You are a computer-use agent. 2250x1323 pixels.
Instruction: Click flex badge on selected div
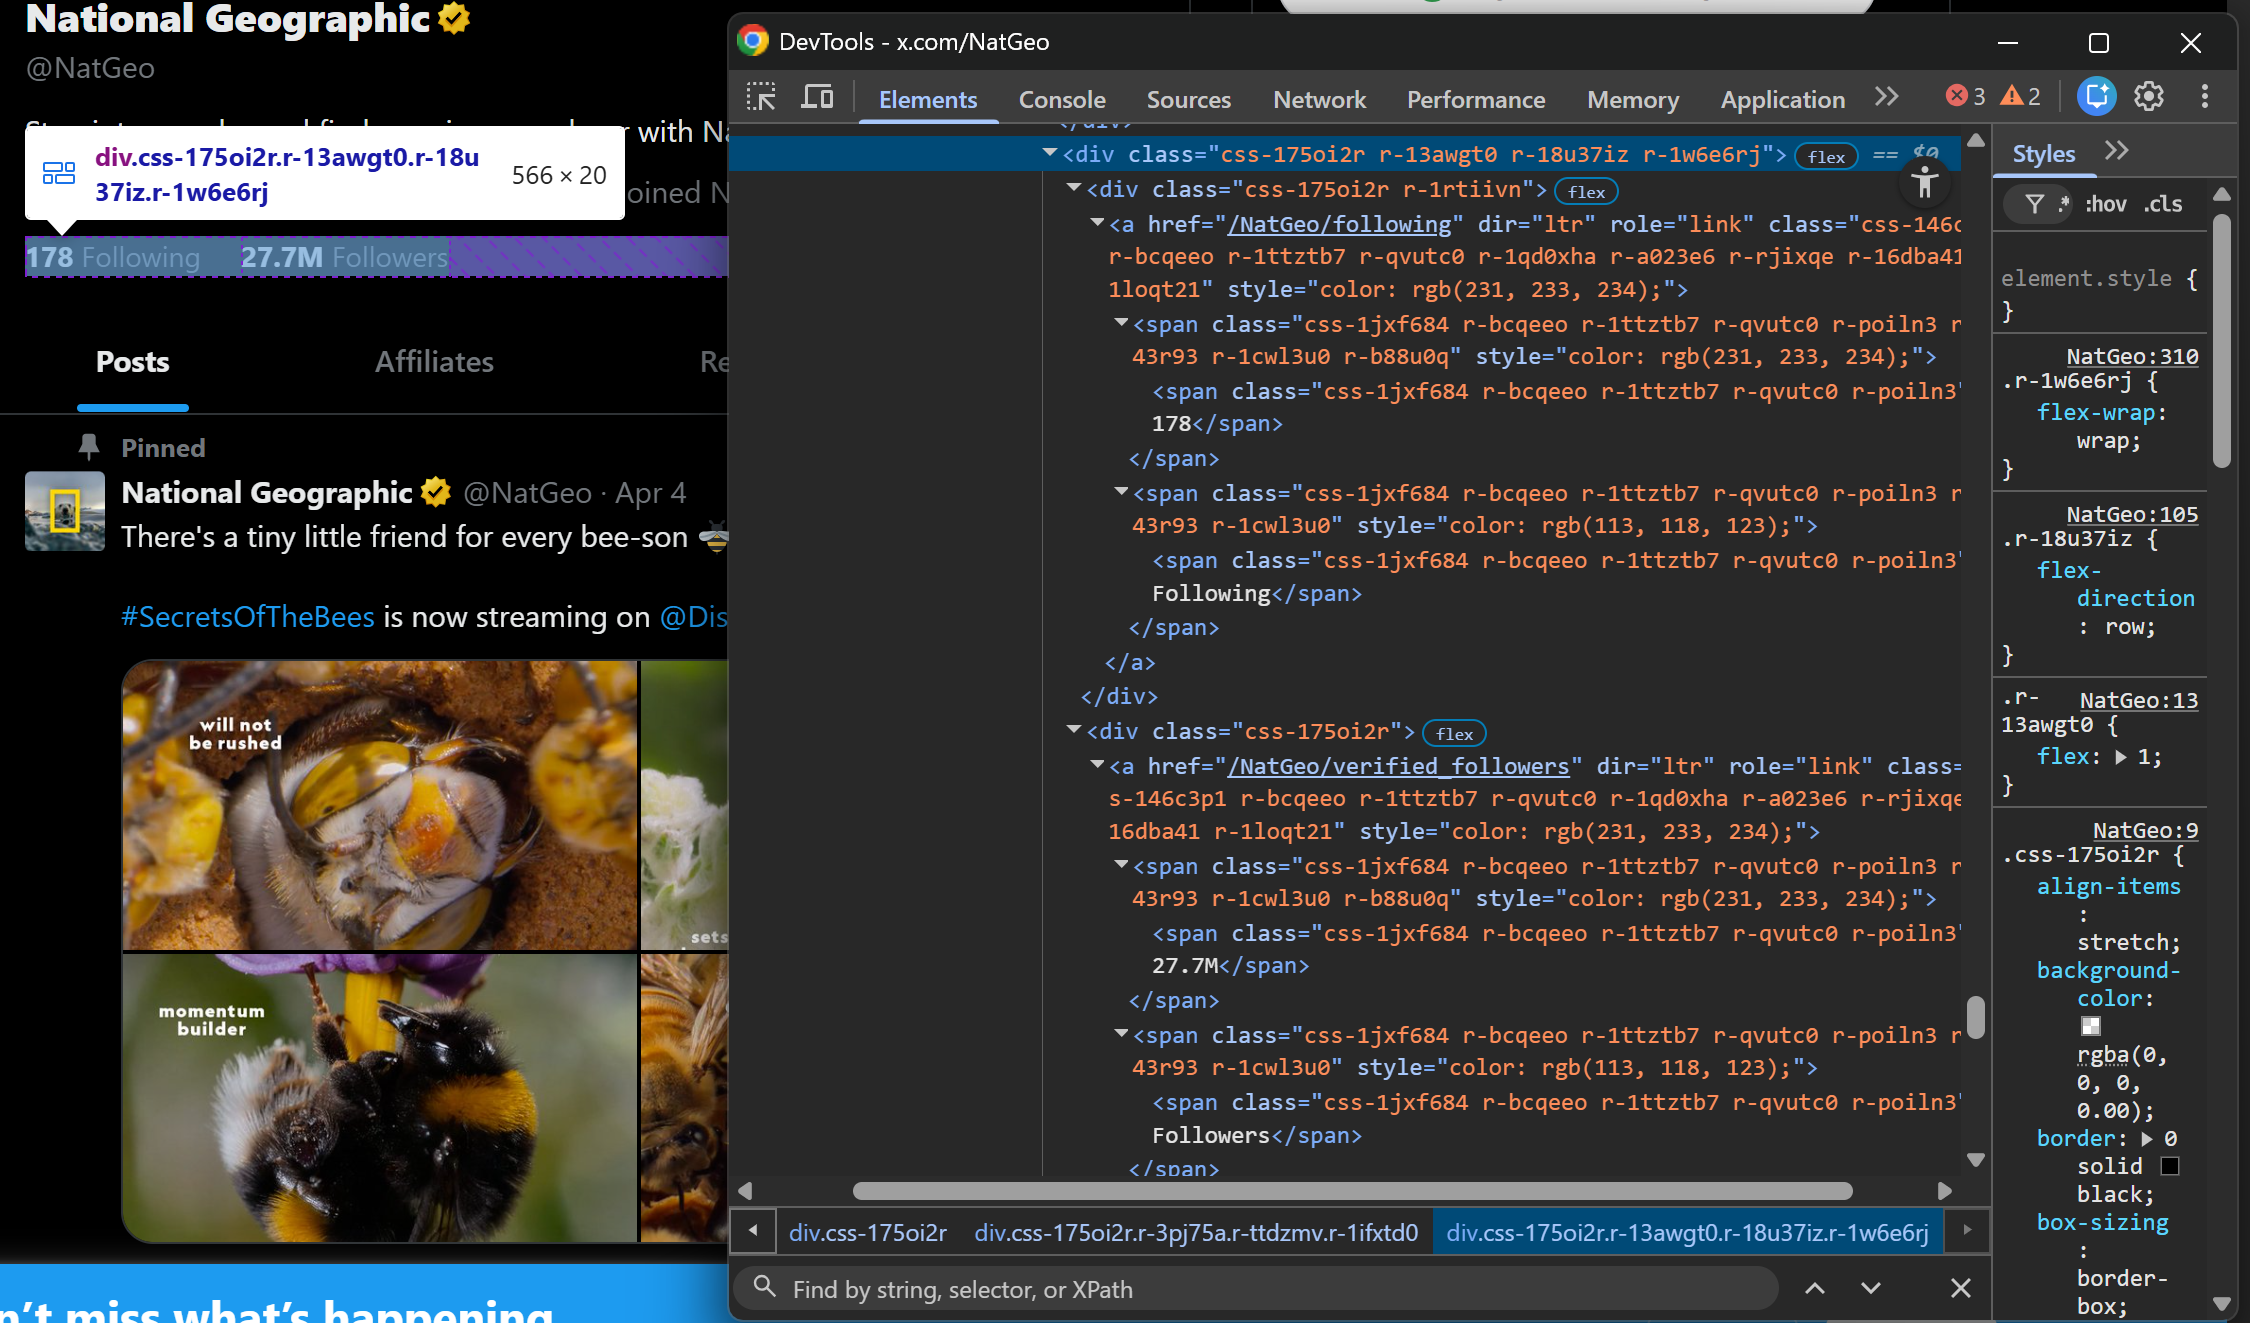(1826, 157)
